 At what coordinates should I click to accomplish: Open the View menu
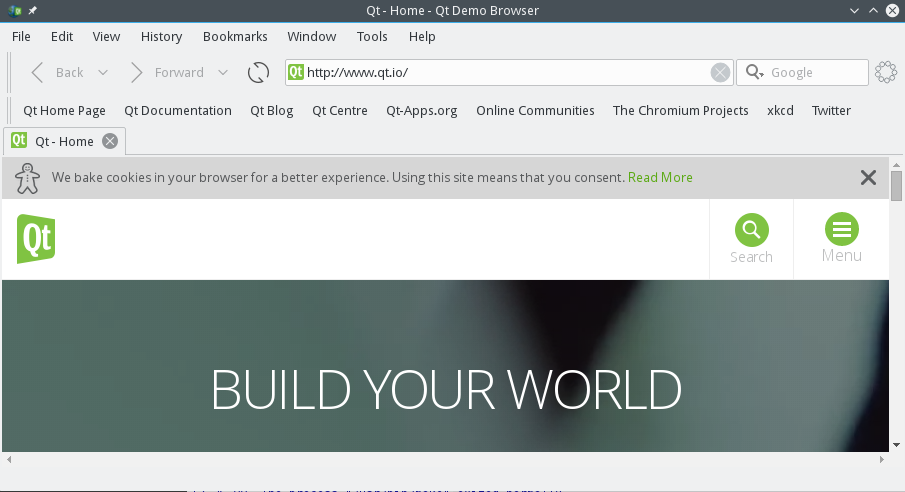pyautogui.click(x=106, y=36)
